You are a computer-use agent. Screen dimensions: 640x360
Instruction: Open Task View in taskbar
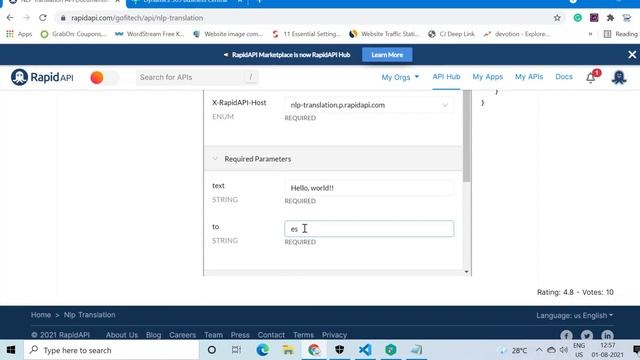tap(236, 350)
